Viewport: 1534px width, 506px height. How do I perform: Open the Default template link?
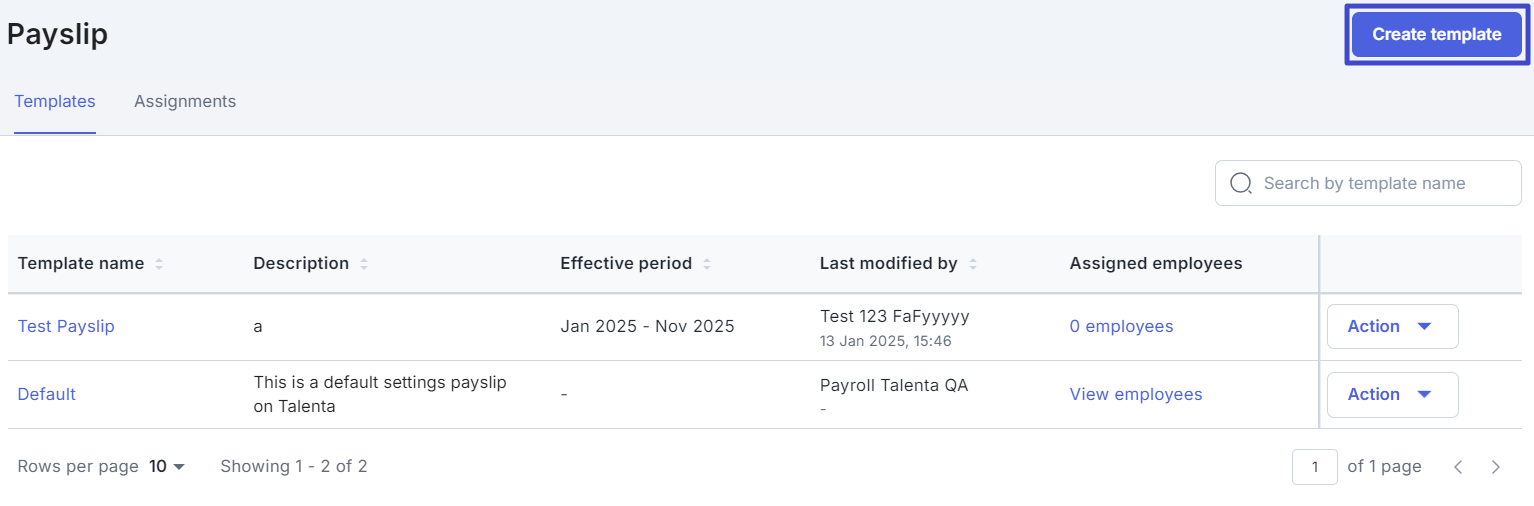coord(47,394)
